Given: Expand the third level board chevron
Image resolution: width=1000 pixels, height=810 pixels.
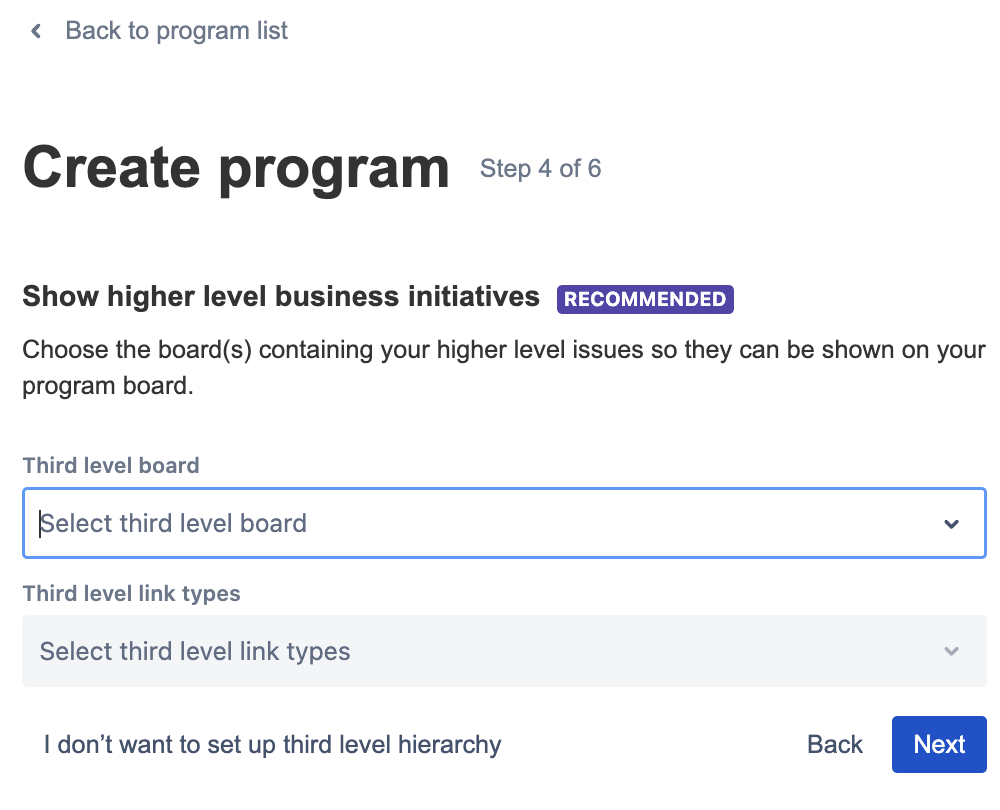Looking at the screenshot, I should (951, 524).
